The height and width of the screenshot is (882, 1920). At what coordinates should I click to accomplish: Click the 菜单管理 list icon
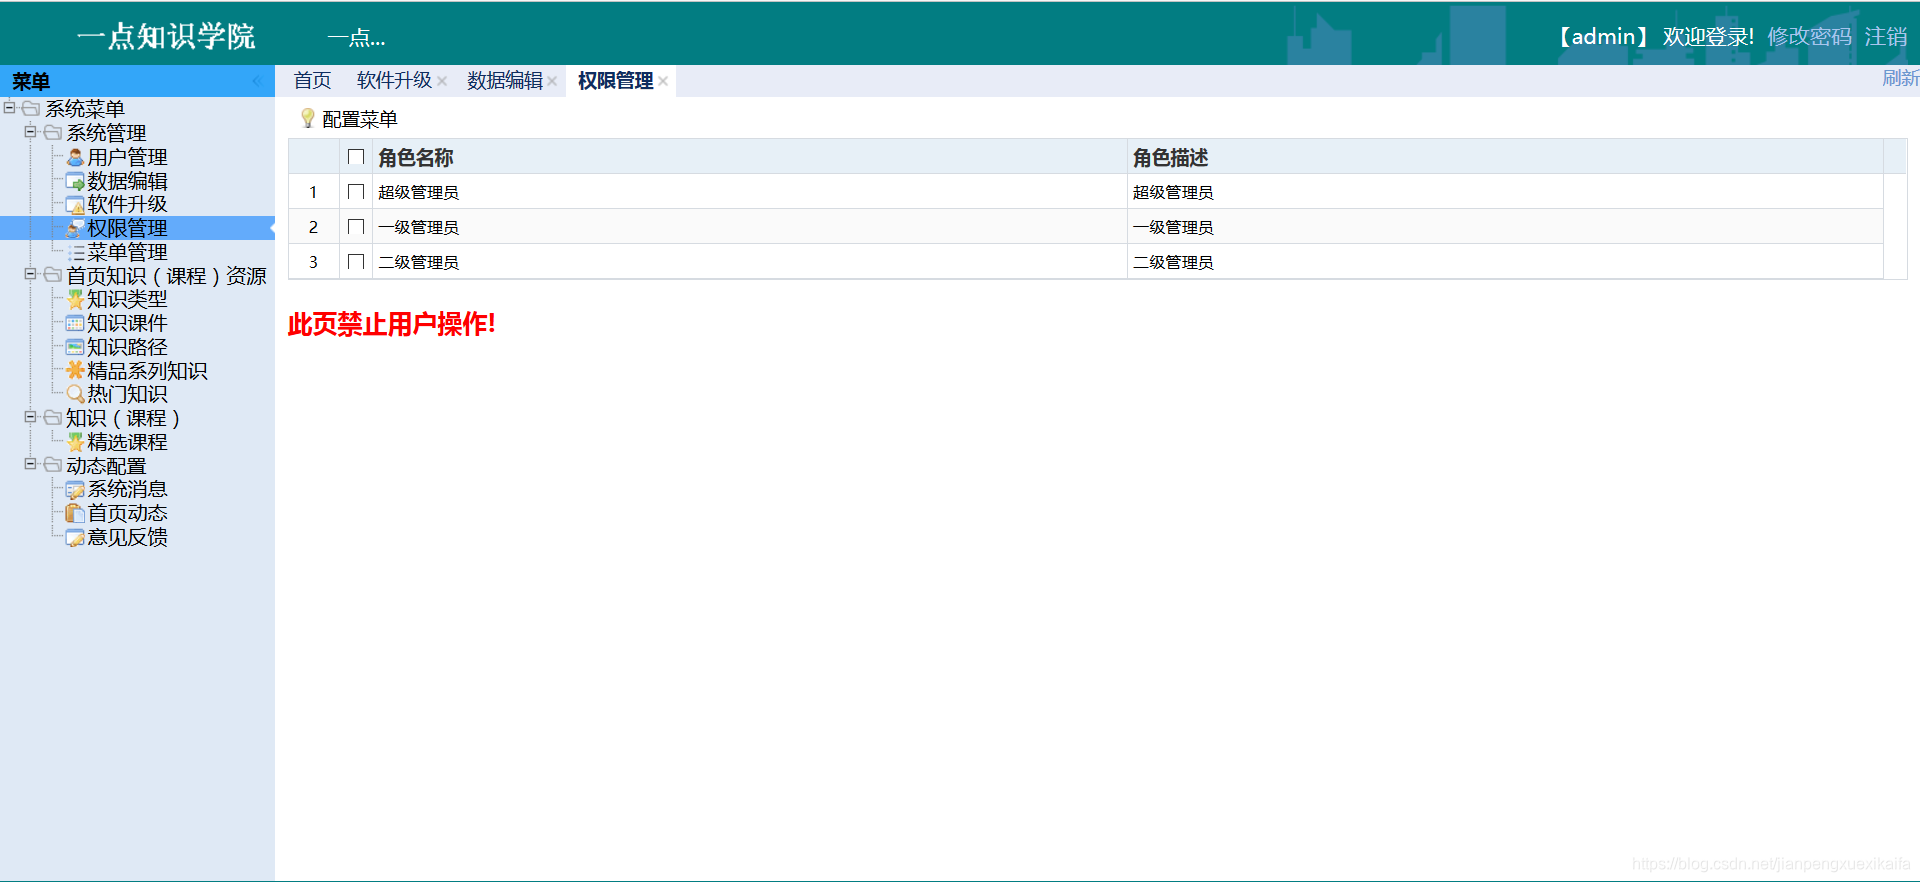point(75,253)
